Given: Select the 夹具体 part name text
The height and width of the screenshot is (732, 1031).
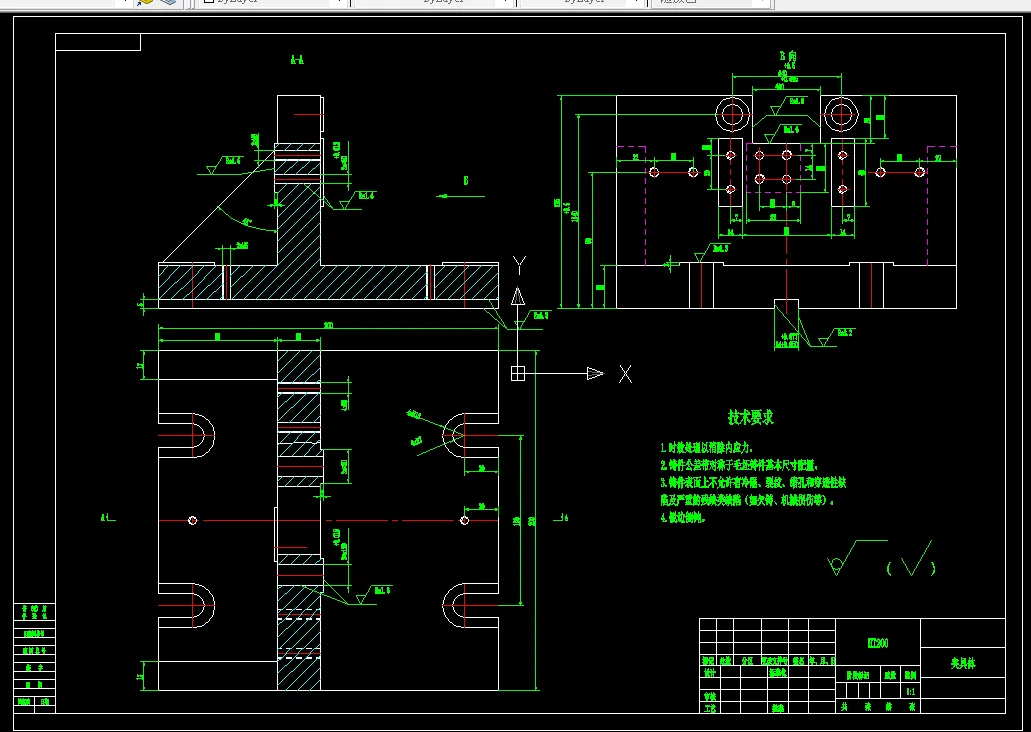Looking at the screenshot, I should (963, 664).
